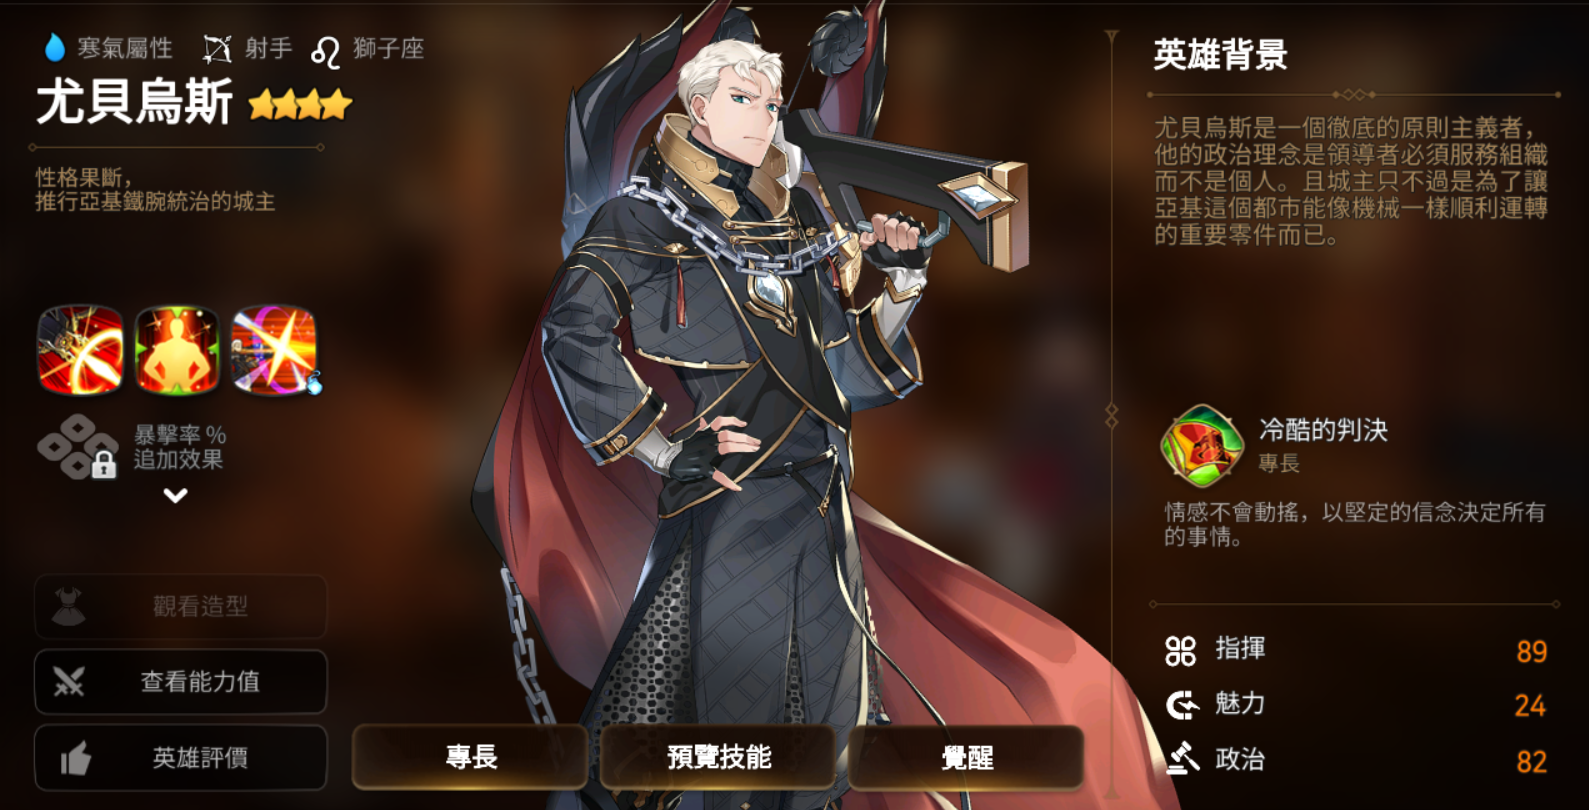Click the 查看能力值 button
The image size is (1589, 810).
pyautogui.click(x=181, y=682)
